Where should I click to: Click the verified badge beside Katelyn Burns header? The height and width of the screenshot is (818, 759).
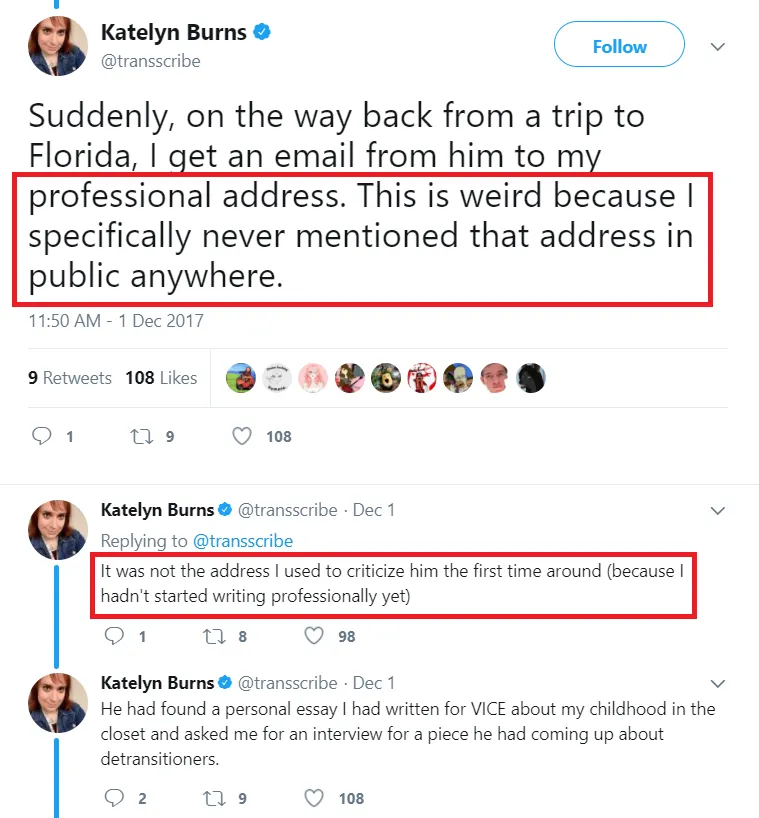pyautogui.click(x=262, y=32)
